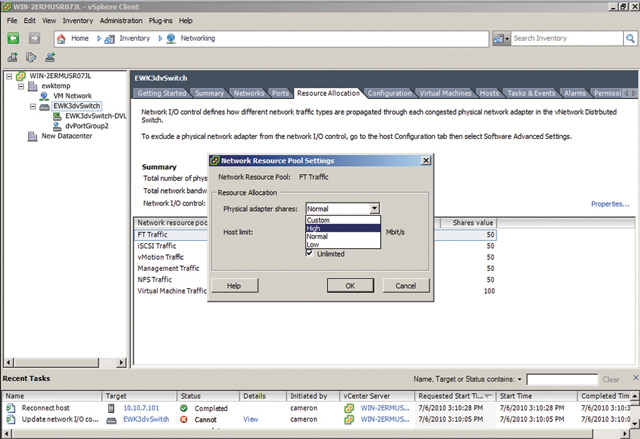
Task: Click the first toolbar icon below the Back arrow
Action: (13, 58)
